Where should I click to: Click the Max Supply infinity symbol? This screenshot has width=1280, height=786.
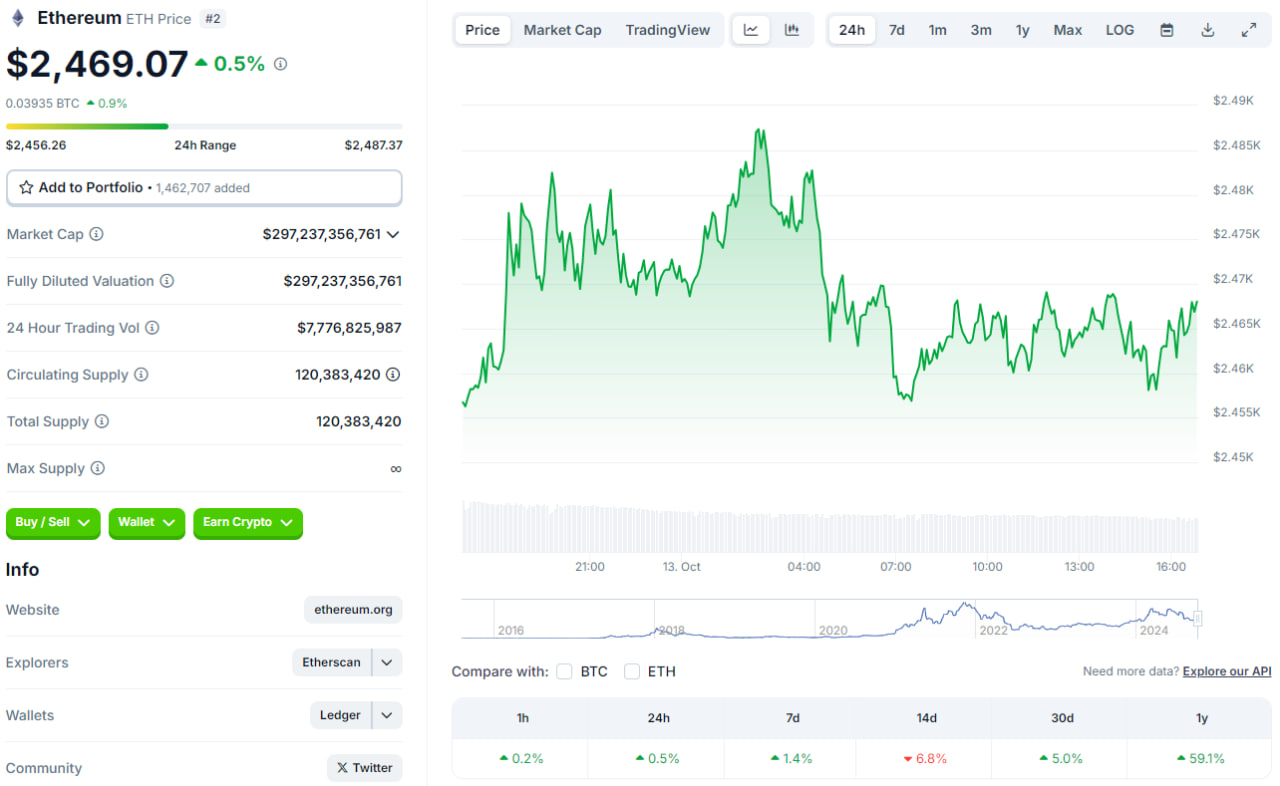coord(396,469)
